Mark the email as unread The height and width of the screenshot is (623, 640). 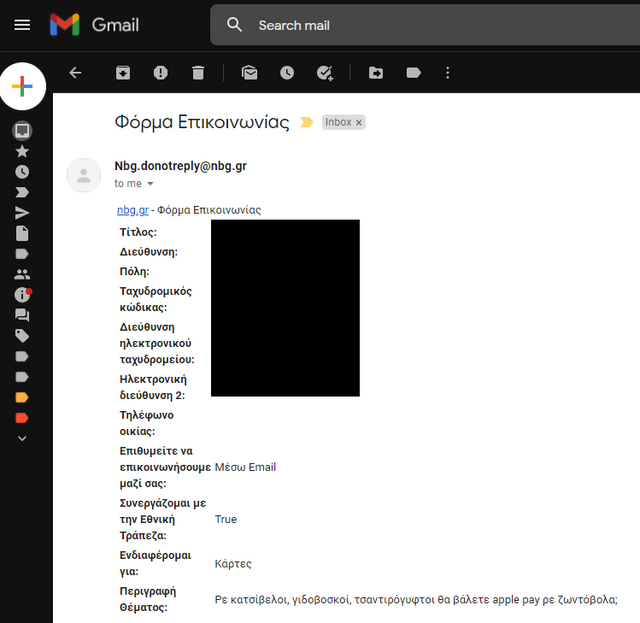pyautogui.click(x=249, y=73)
